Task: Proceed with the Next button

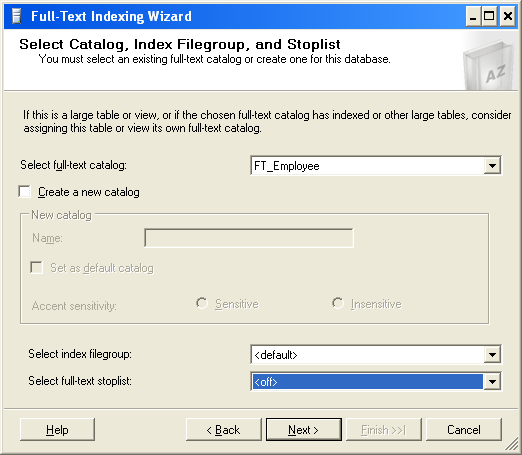Action: [x=304, y=430]
